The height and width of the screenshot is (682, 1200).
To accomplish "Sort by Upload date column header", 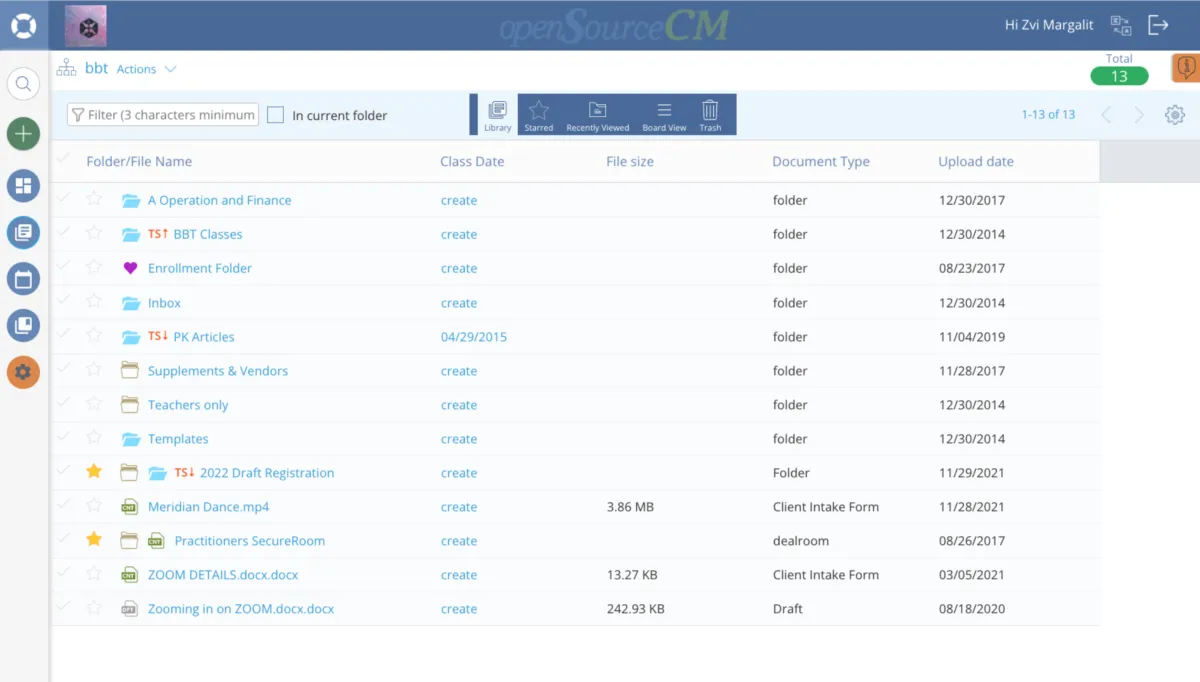I will 976,161.
